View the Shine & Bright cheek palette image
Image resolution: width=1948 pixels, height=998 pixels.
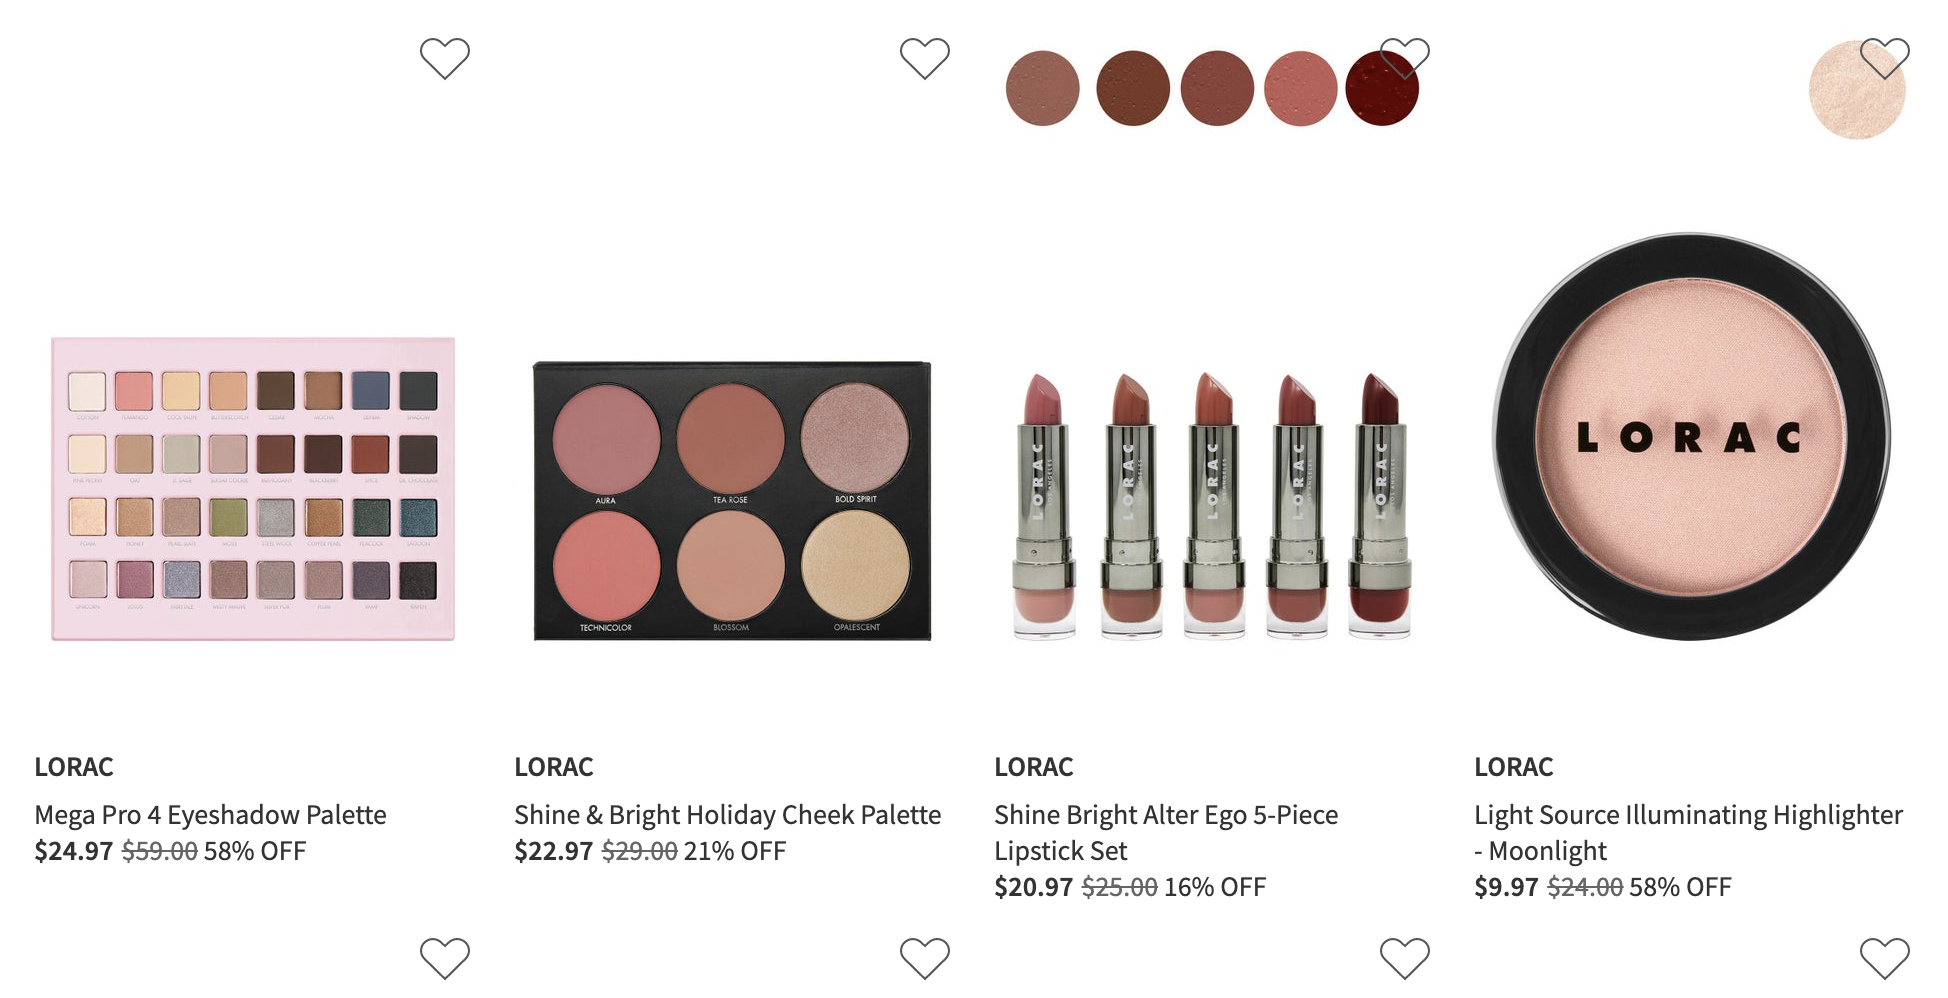(x=732, y=501)
